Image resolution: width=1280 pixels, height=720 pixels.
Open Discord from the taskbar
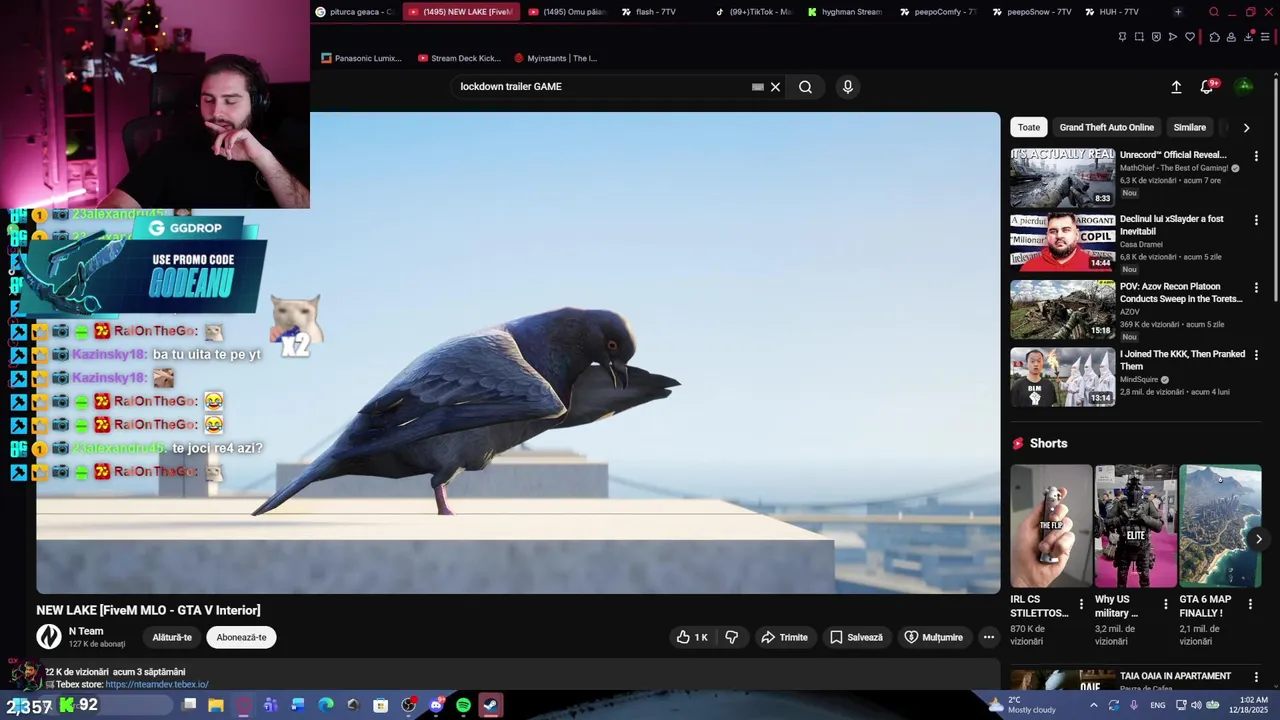[x=436, y=705]
